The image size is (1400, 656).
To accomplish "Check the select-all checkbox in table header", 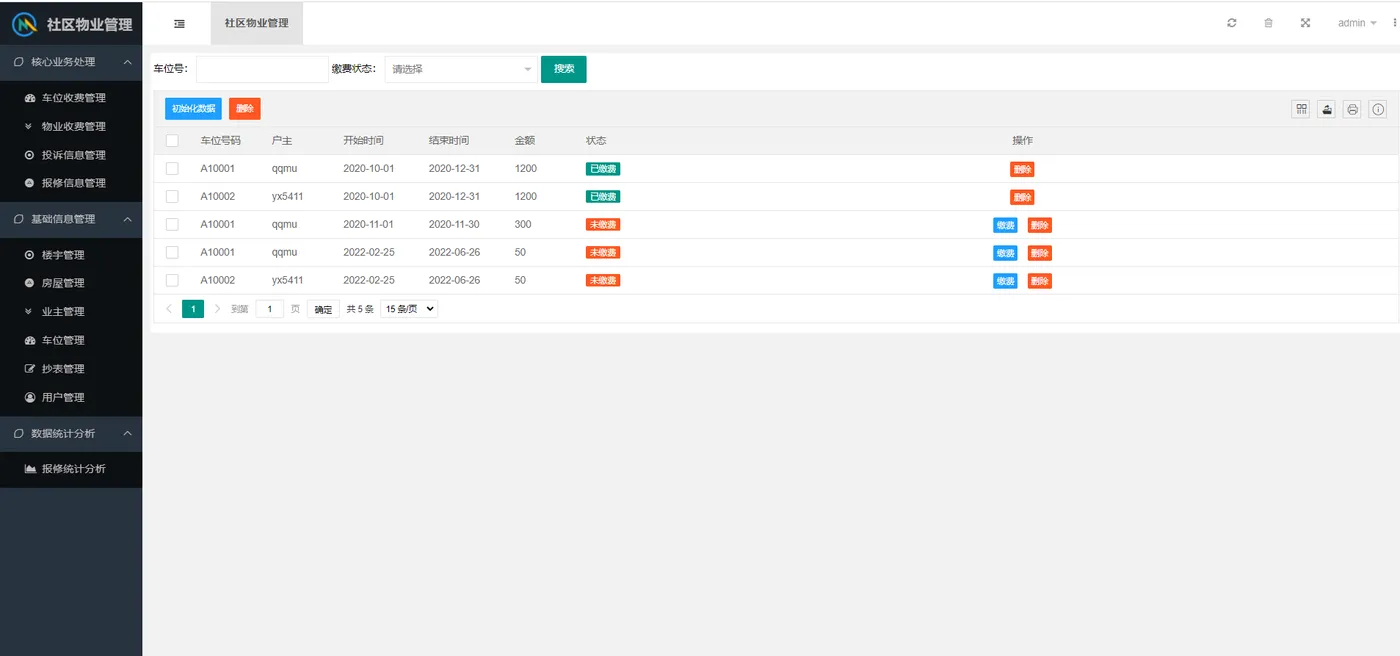I will point(172,141).
